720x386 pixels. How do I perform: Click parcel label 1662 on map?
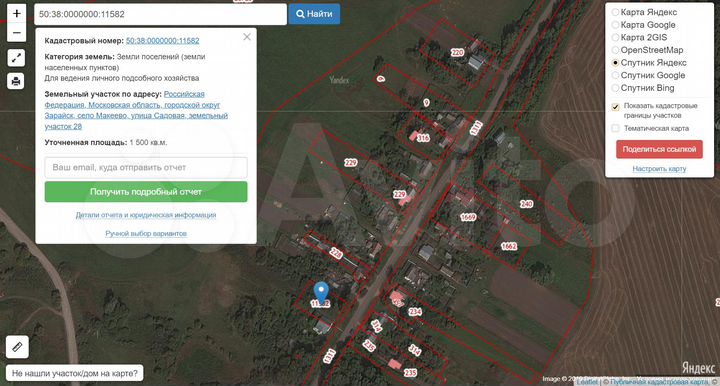pyautogui.click(x=509, y=246)
